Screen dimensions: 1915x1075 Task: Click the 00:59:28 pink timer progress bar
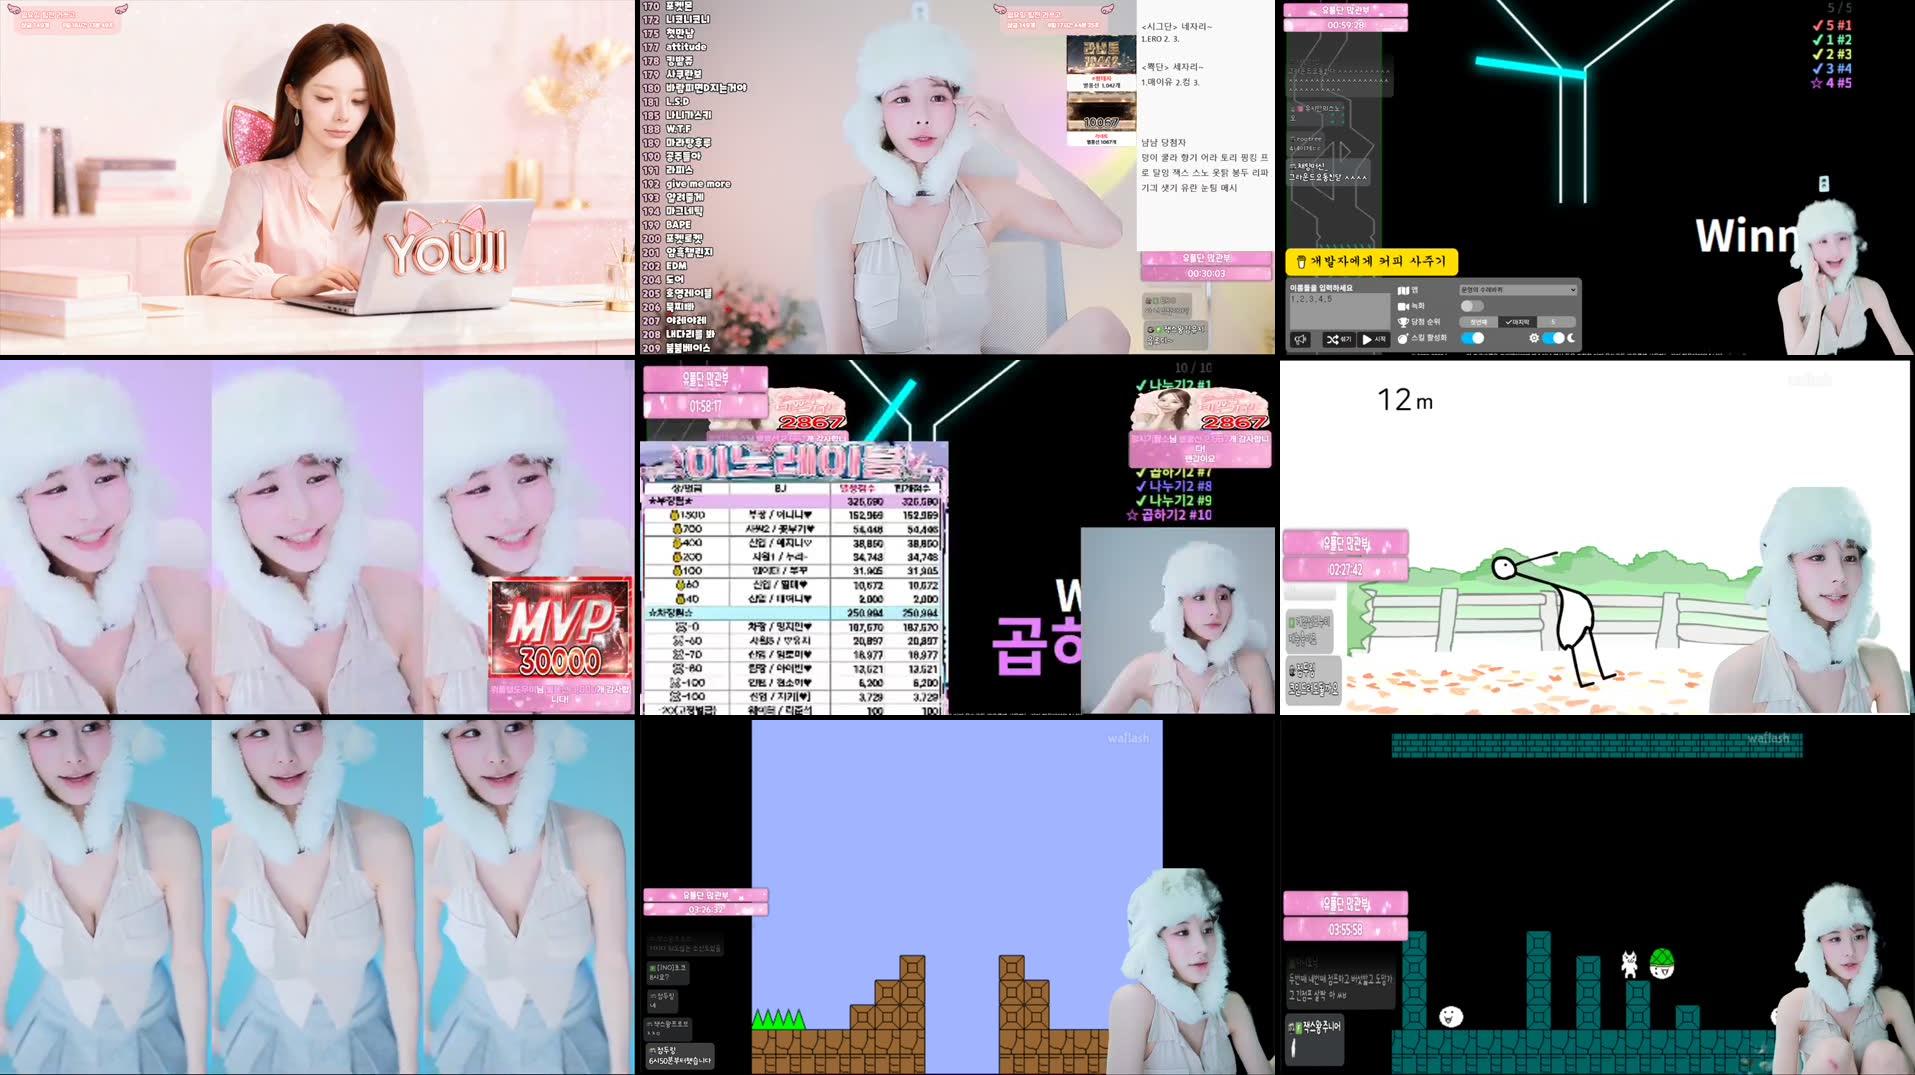point(1346,24)
